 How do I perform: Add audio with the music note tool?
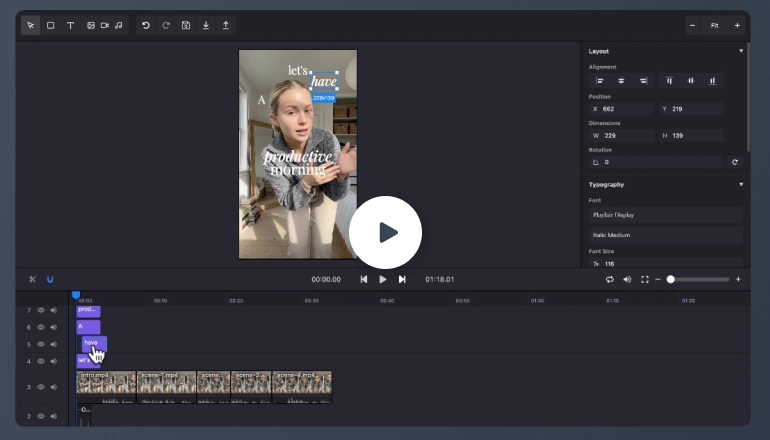(x=118, y=26)
